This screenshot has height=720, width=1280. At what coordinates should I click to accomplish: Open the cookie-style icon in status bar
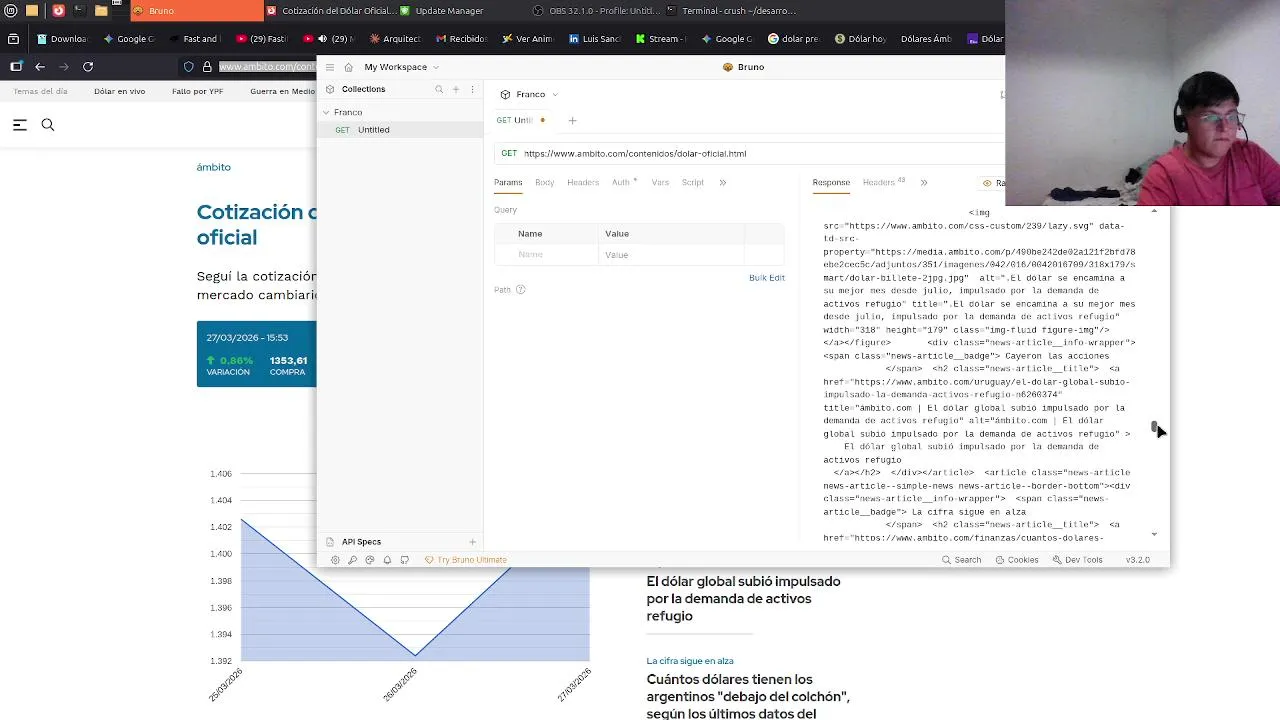pyautogui.click(x=370, y=560)
